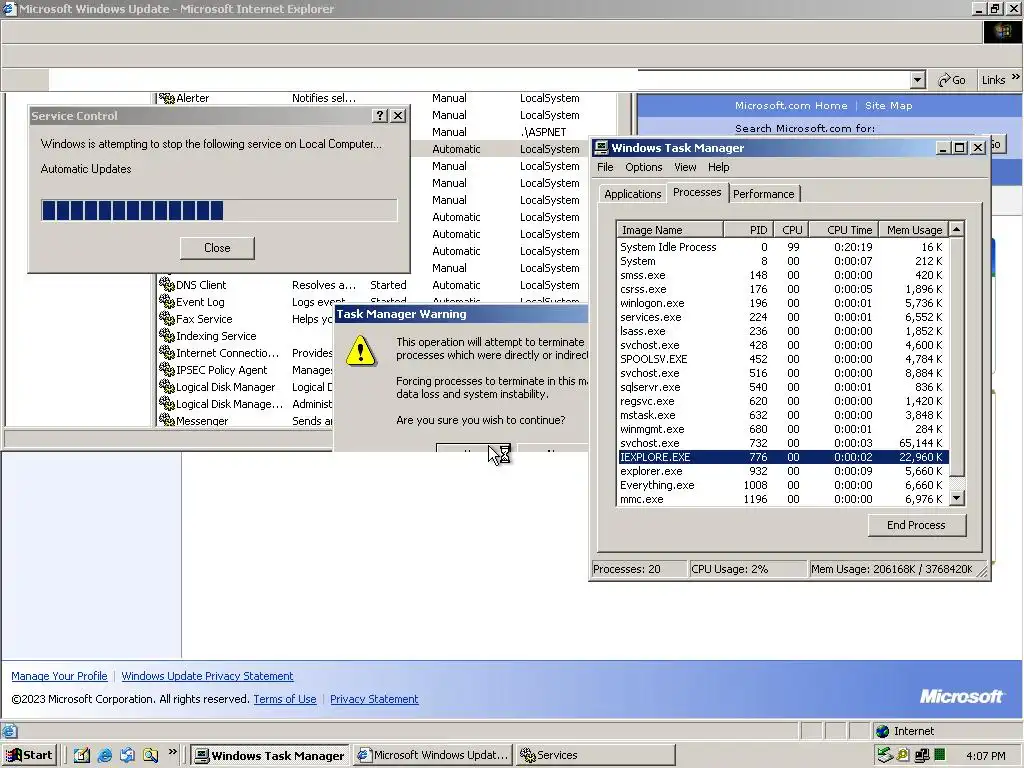The height and width of the screenshot is (768, 1024).
Task: Open the Manage Your Profile link
Action: 59,676
